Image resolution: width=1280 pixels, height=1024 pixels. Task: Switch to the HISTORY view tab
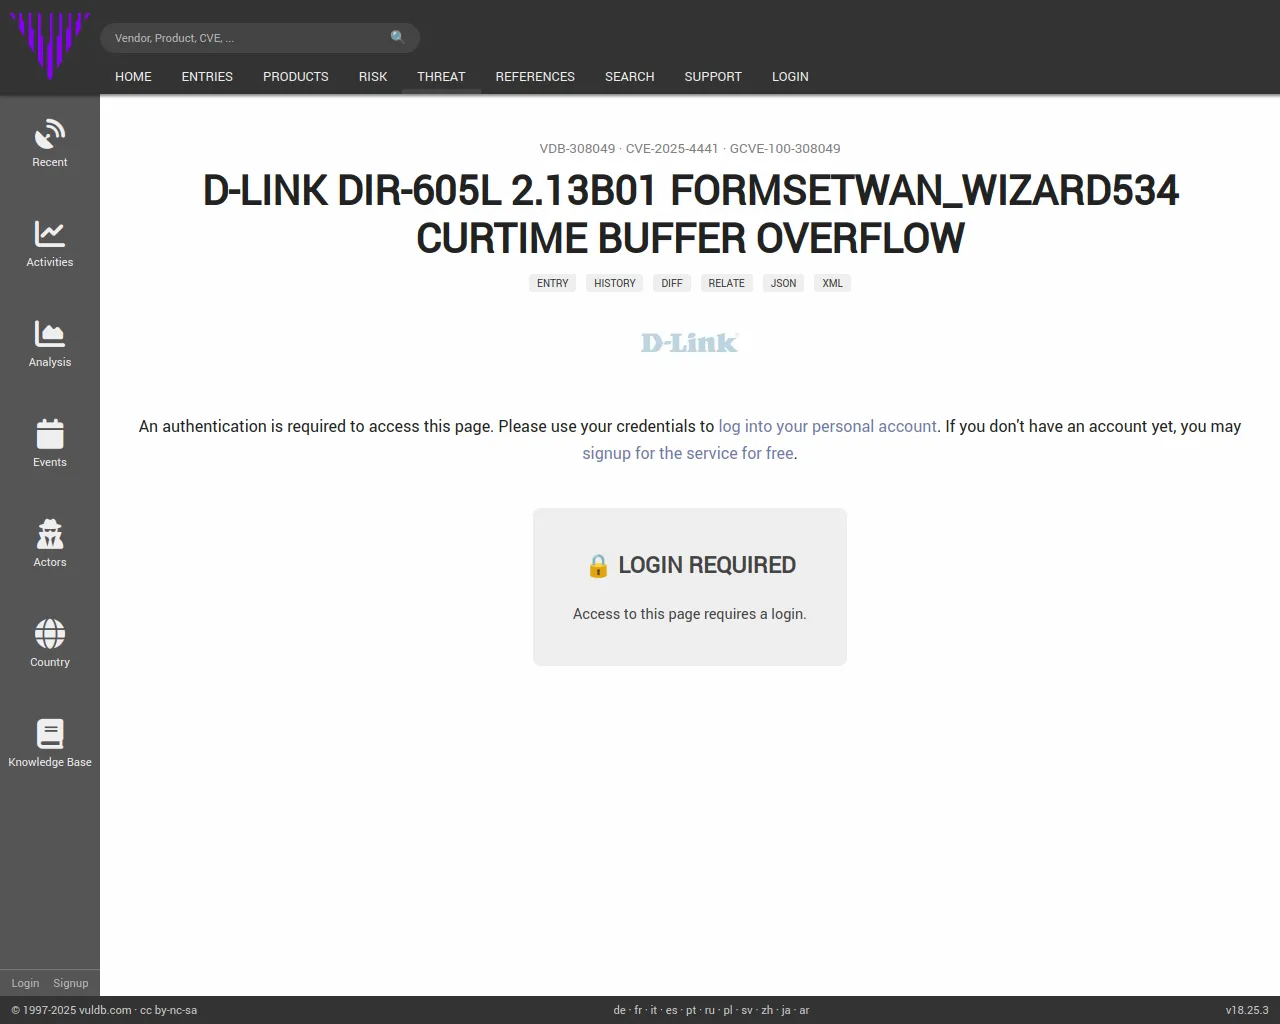coord(615,283)
